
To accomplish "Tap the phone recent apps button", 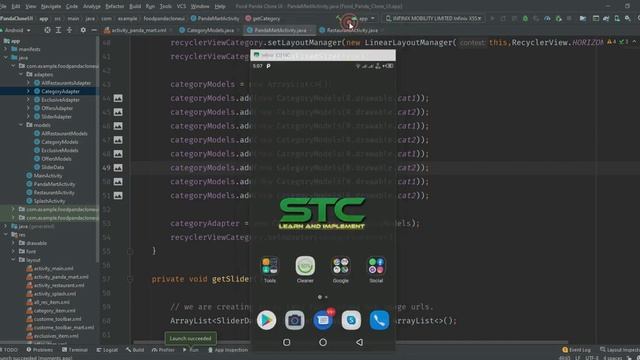I will (x=287, y=342).
